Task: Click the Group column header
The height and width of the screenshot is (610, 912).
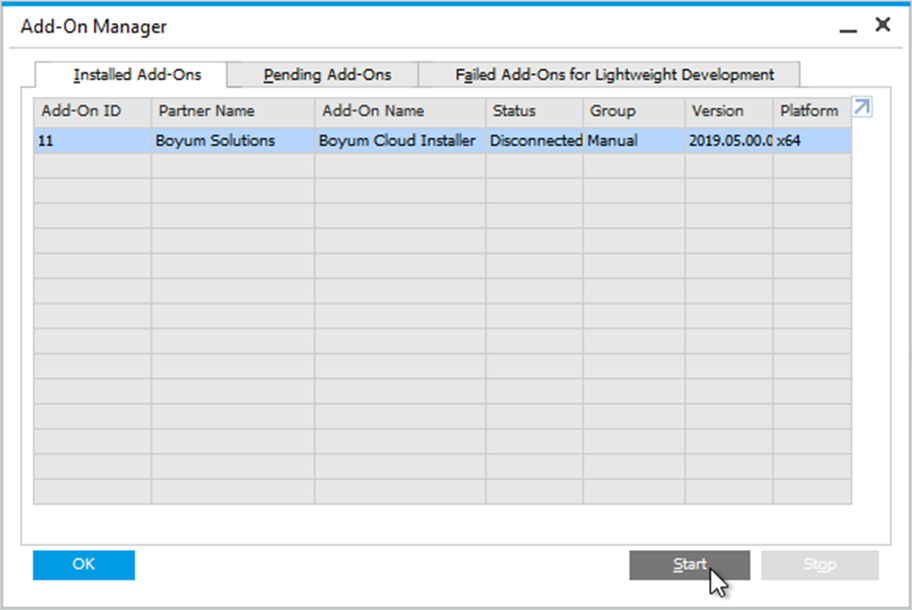Action: [x=634, y=112]
